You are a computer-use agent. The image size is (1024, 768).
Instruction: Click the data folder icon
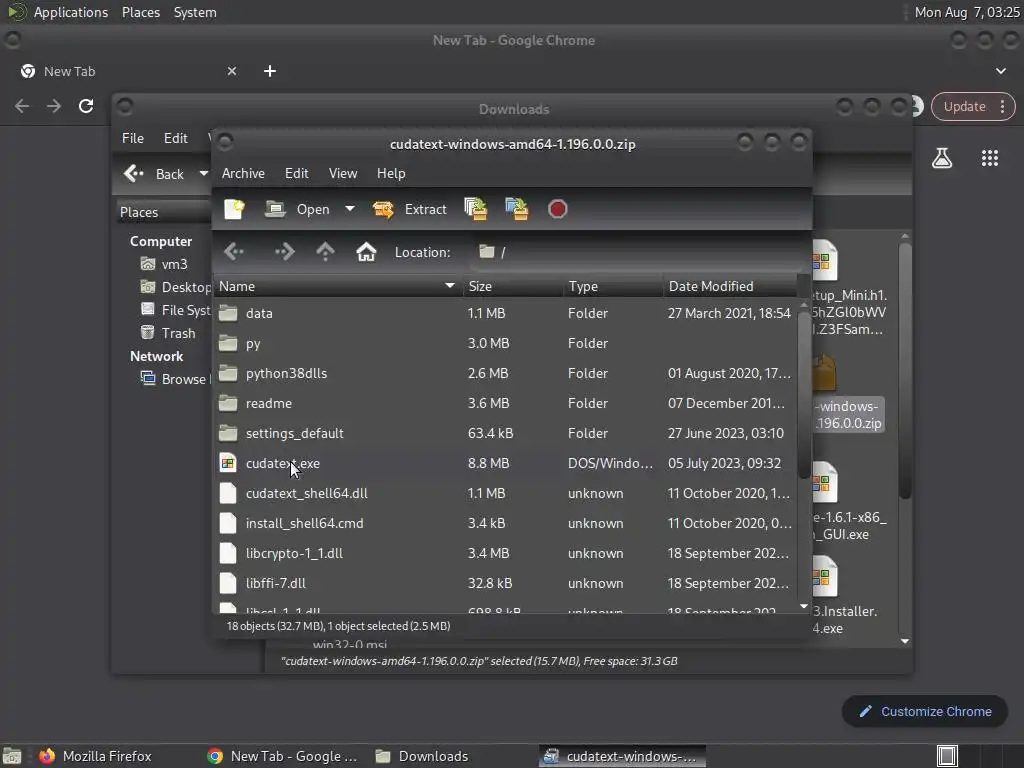coord(228,313)
